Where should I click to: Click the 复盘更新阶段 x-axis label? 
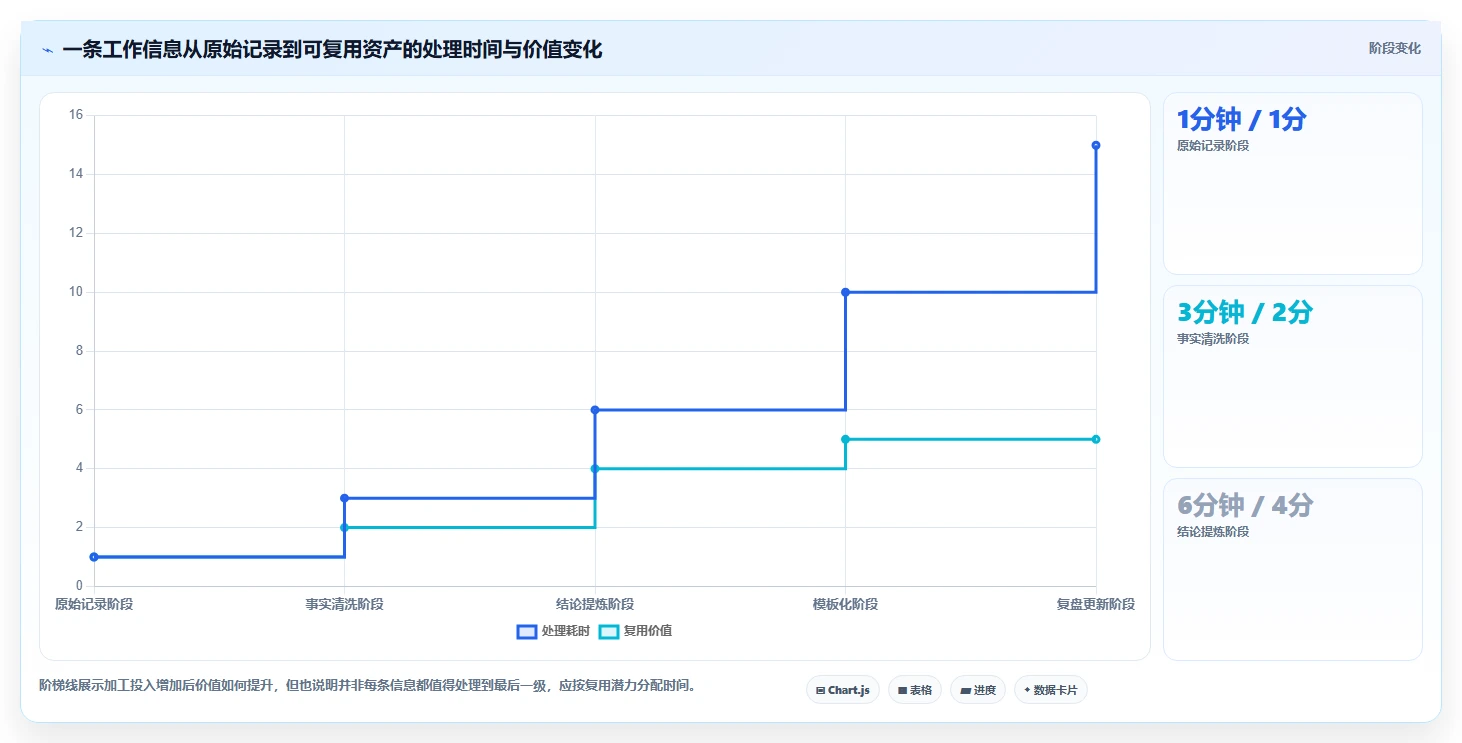[1096, 604]
